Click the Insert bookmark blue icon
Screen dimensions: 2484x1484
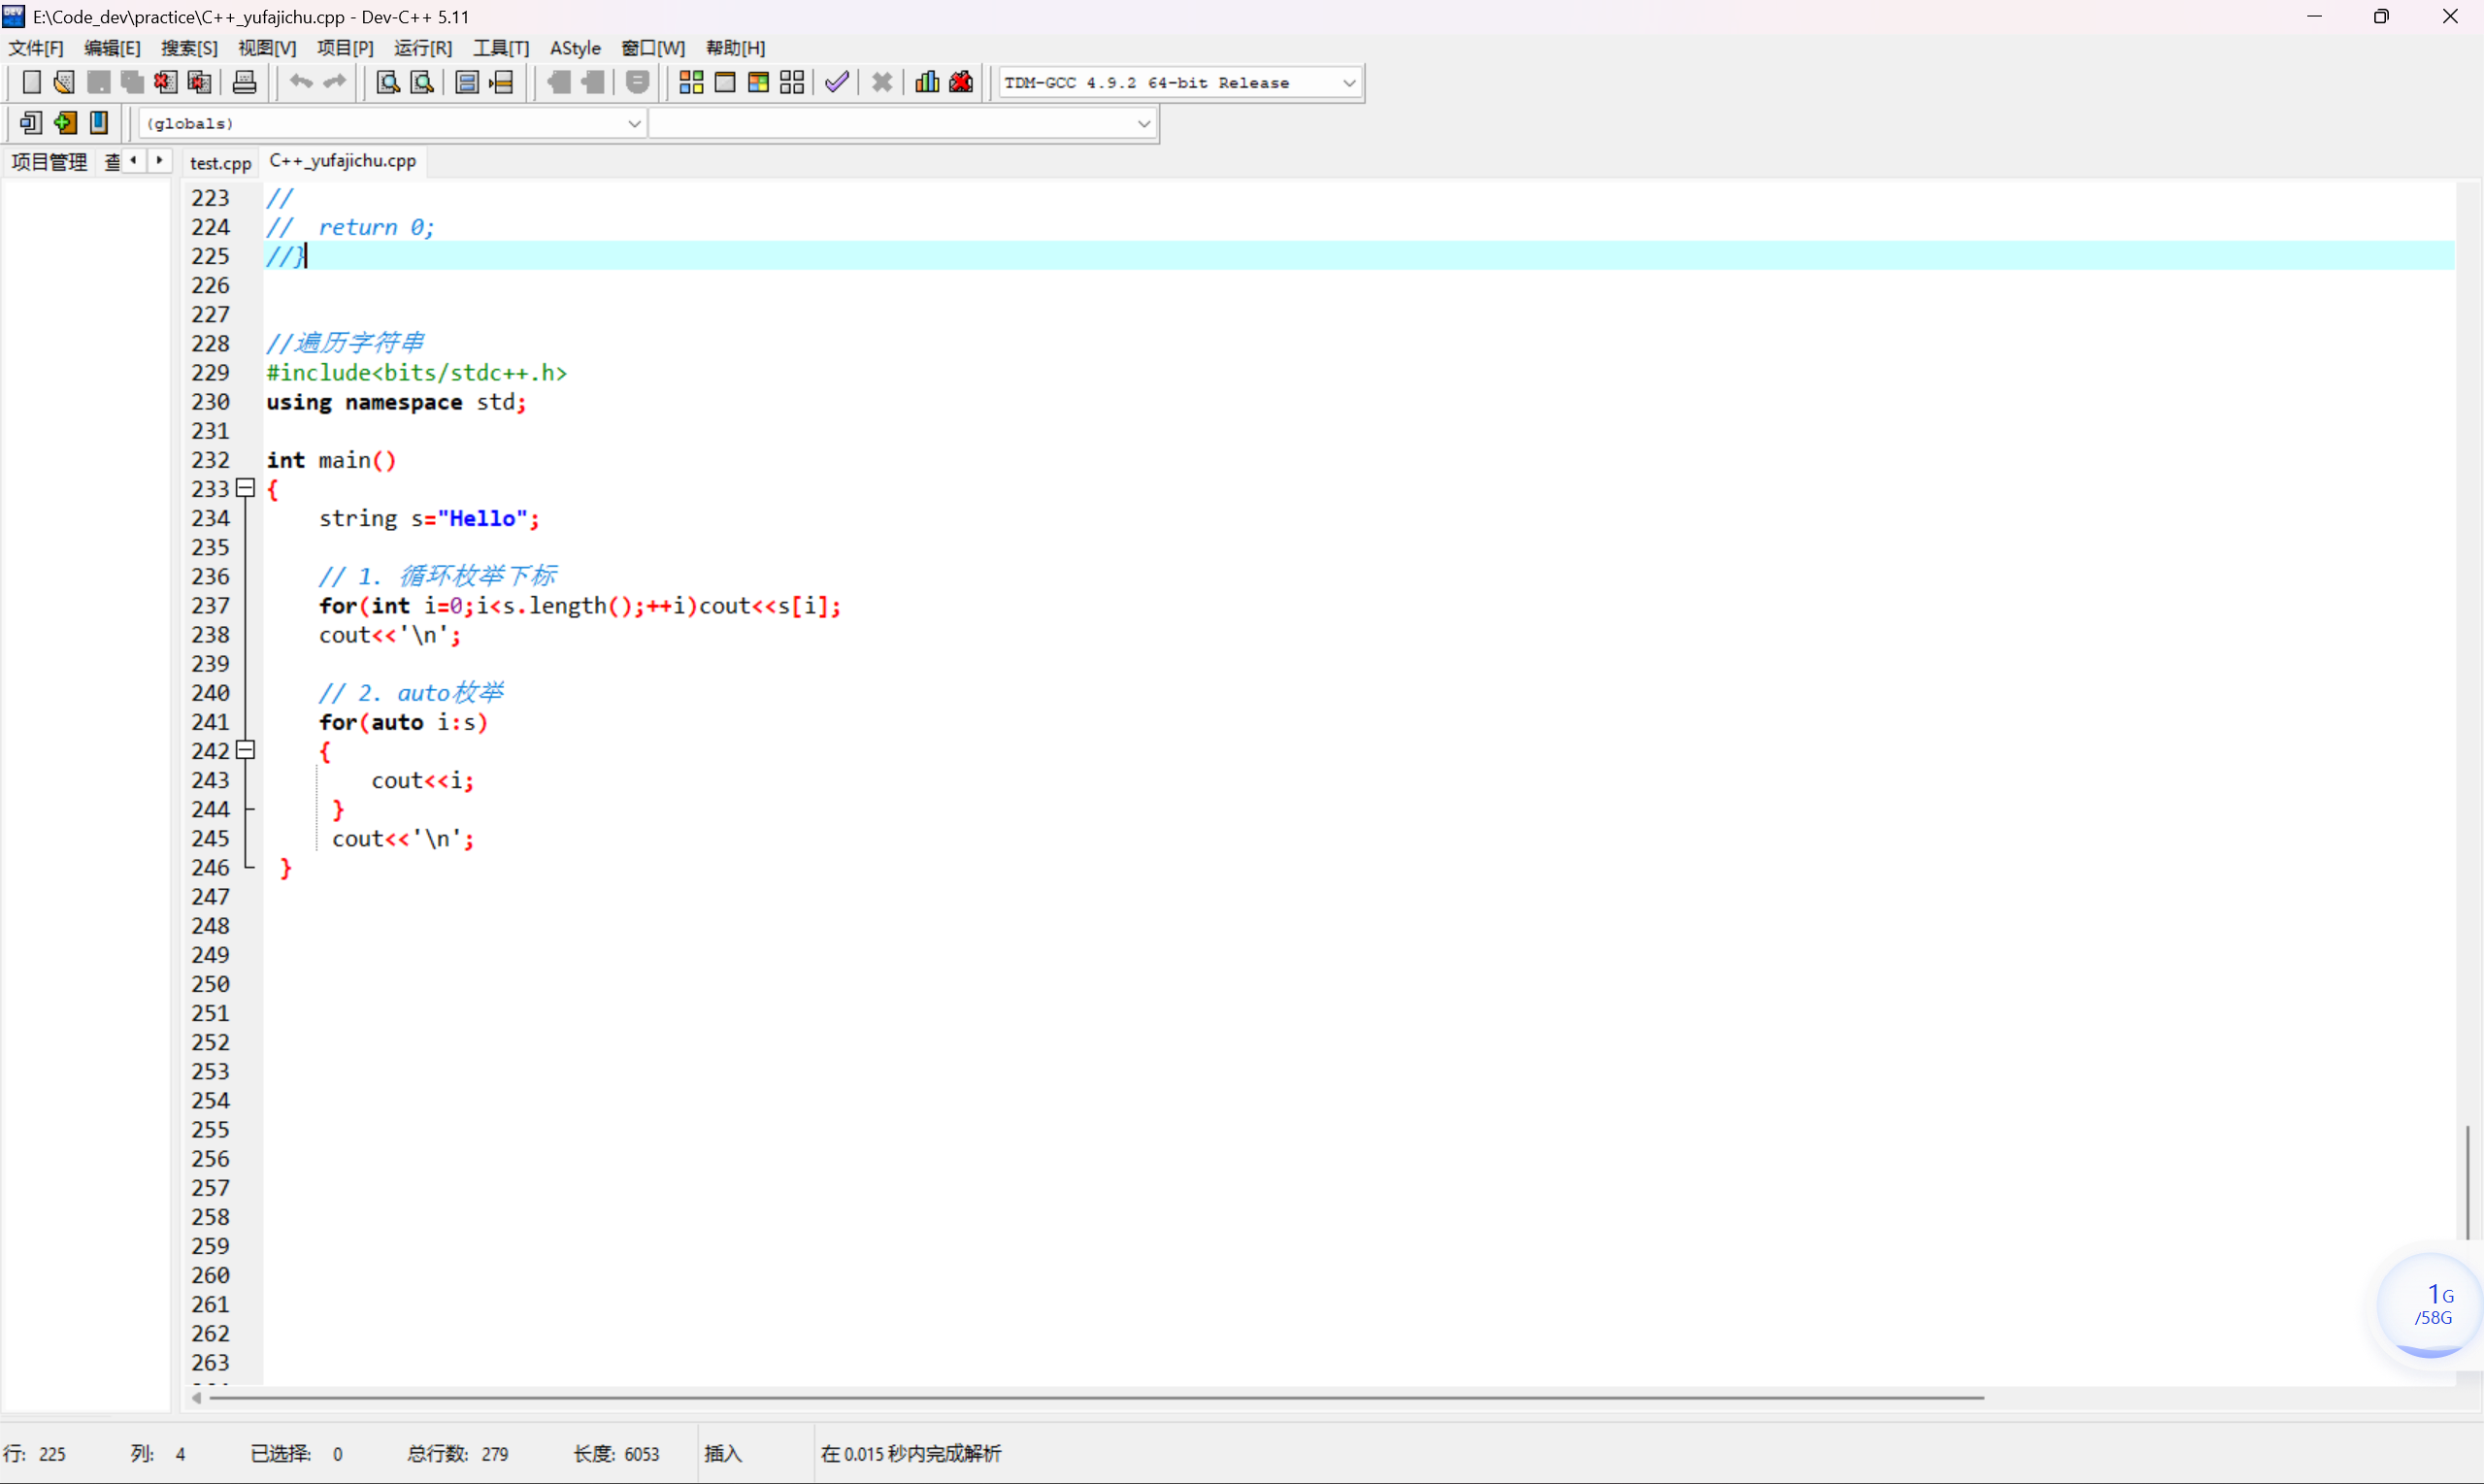99,123
